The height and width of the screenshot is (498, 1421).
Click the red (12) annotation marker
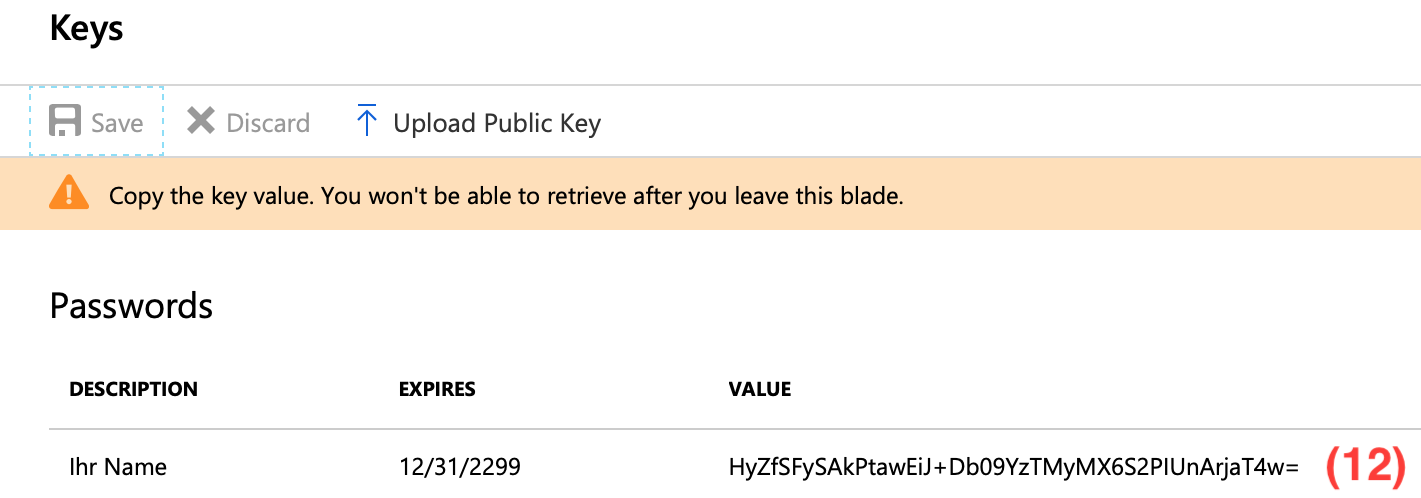click(x=1366, y=466)
